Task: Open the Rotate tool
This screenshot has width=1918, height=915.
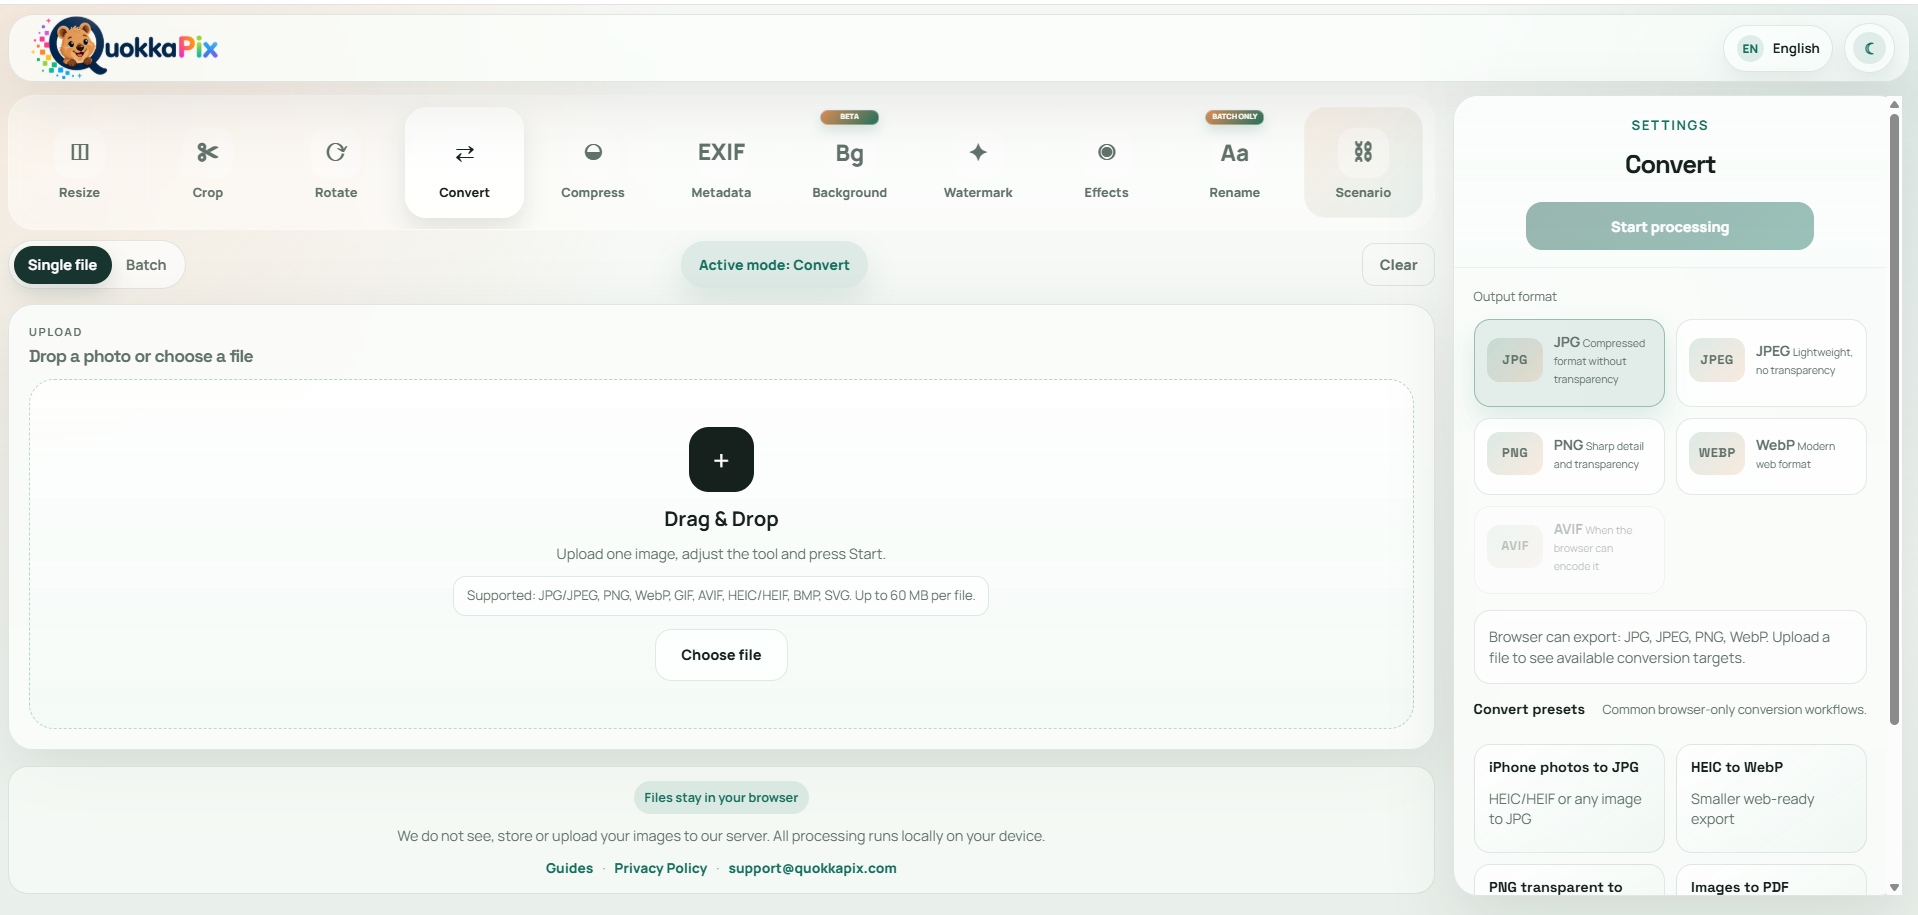Action: coord(336,163)
